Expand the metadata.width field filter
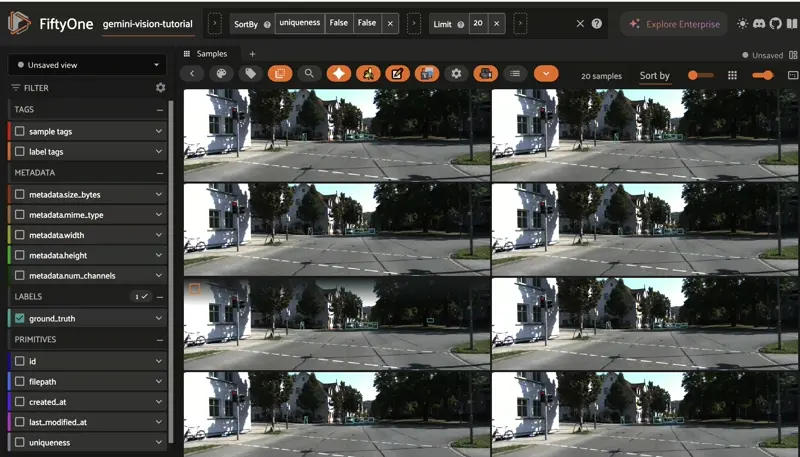The image size is (800, 457). [158, 235]
